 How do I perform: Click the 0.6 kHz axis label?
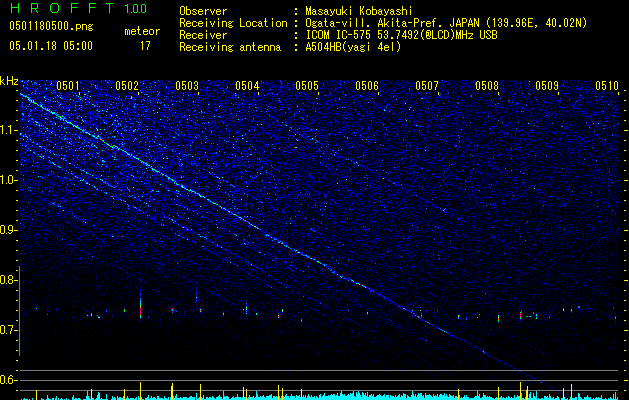pos(9,380)
